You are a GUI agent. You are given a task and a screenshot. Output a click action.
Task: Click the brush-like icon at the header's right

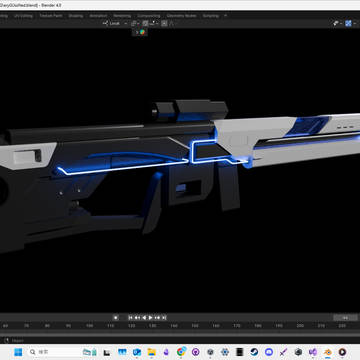tap(336, 23)
